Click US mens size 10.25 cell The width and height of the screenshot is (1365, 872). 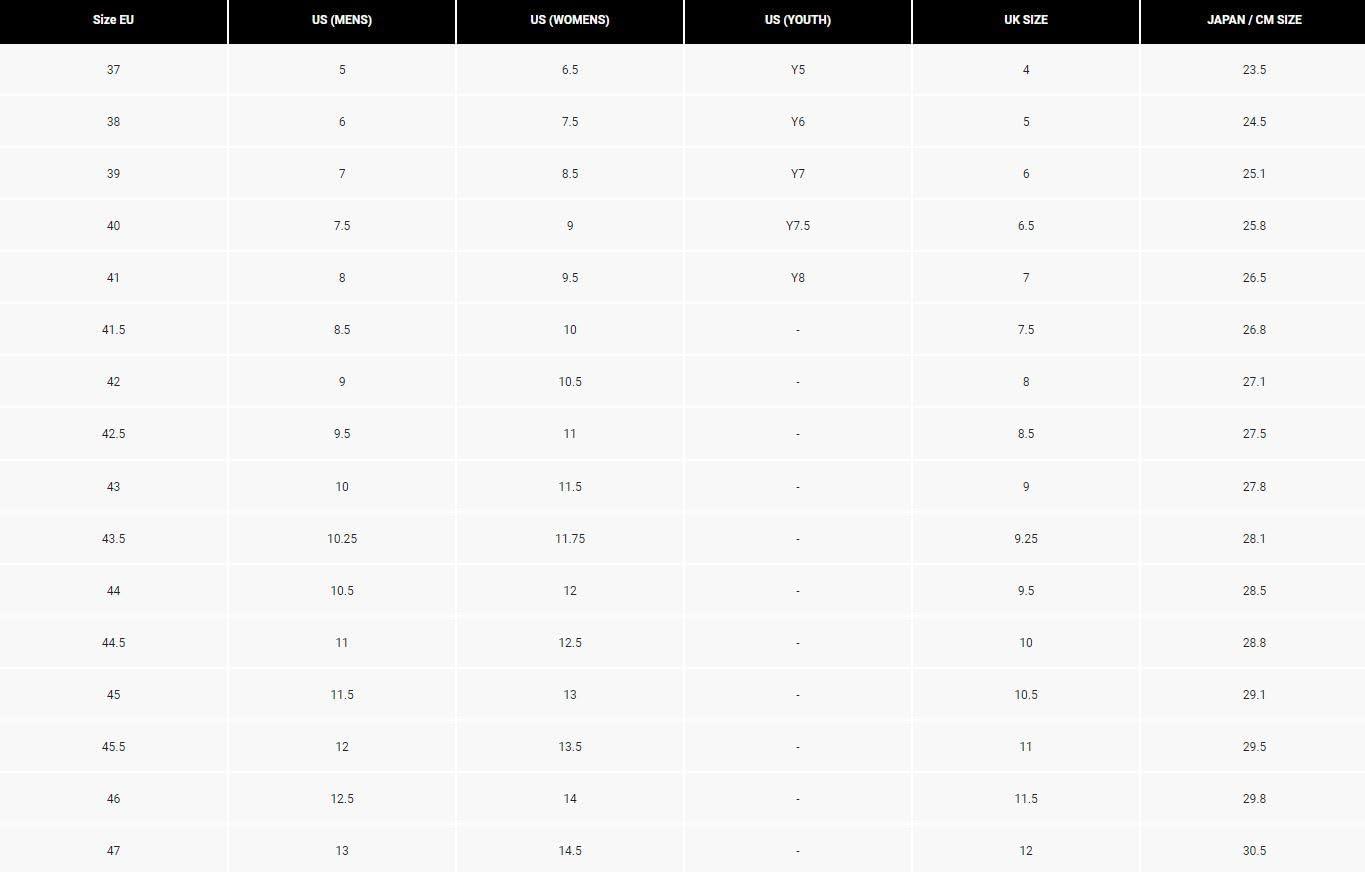342,539
